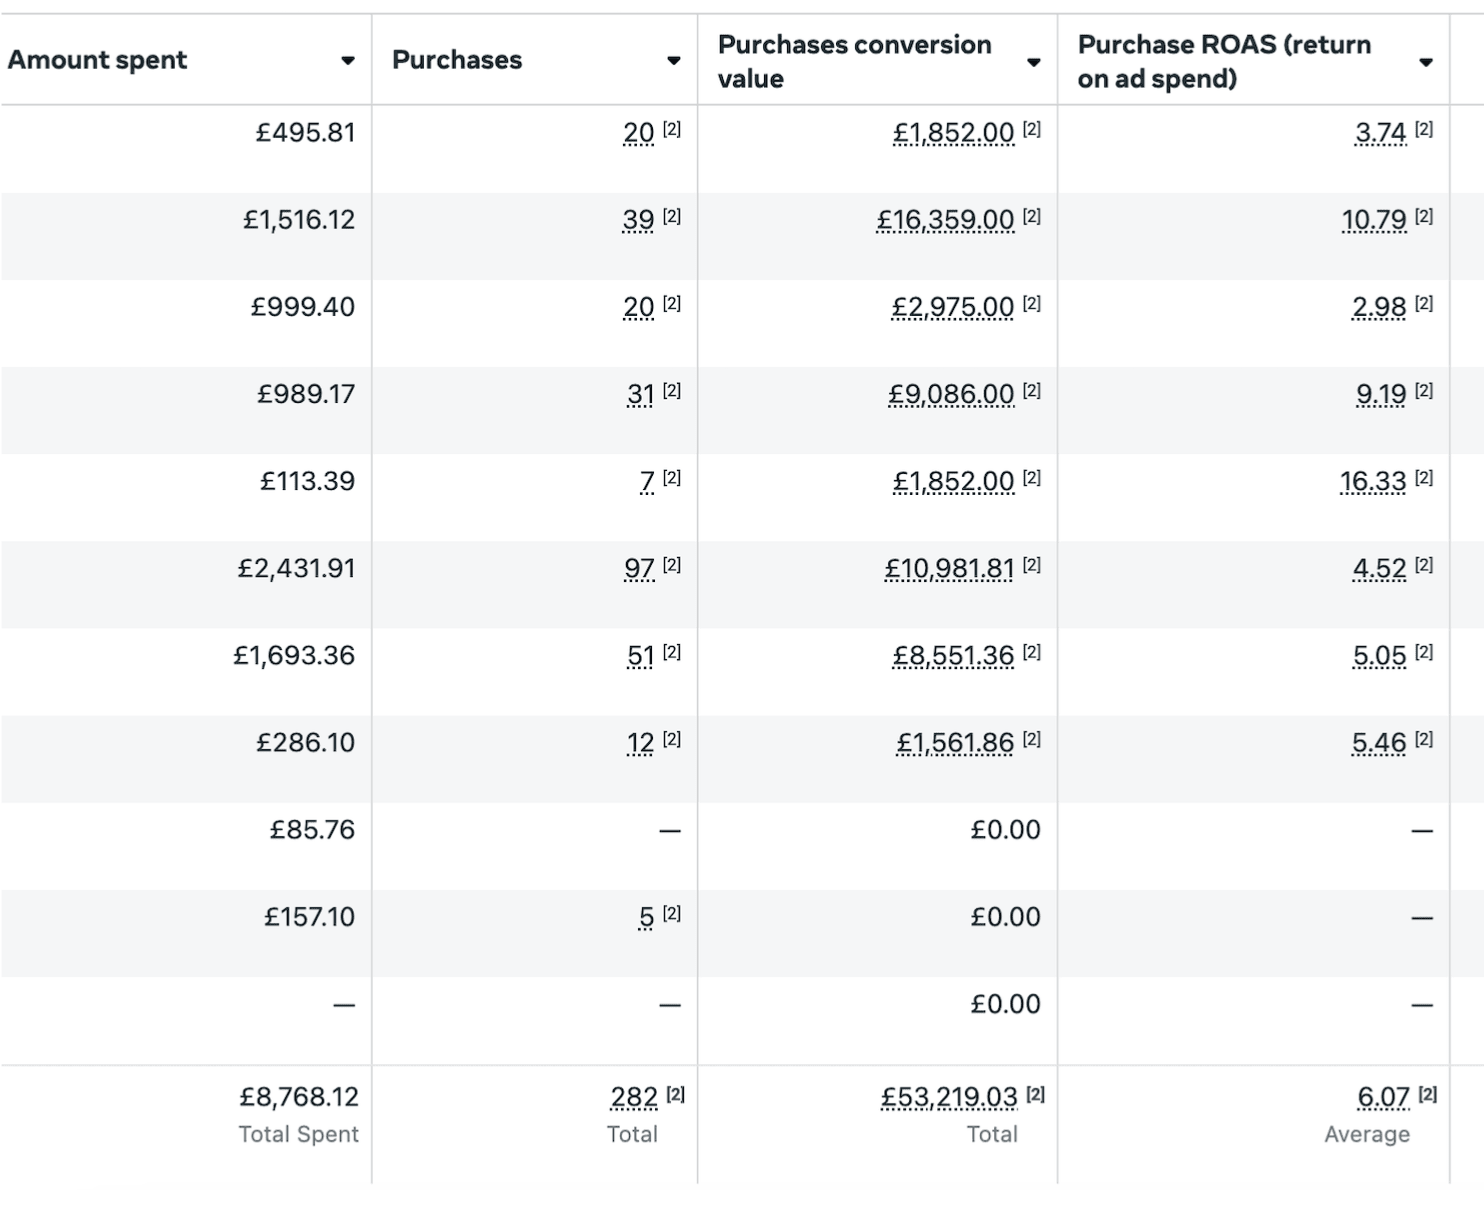Click footnote [2] beside 5.05 ROAS
Viewport: 1484px width, 1214px height.
click(1424, 652)
